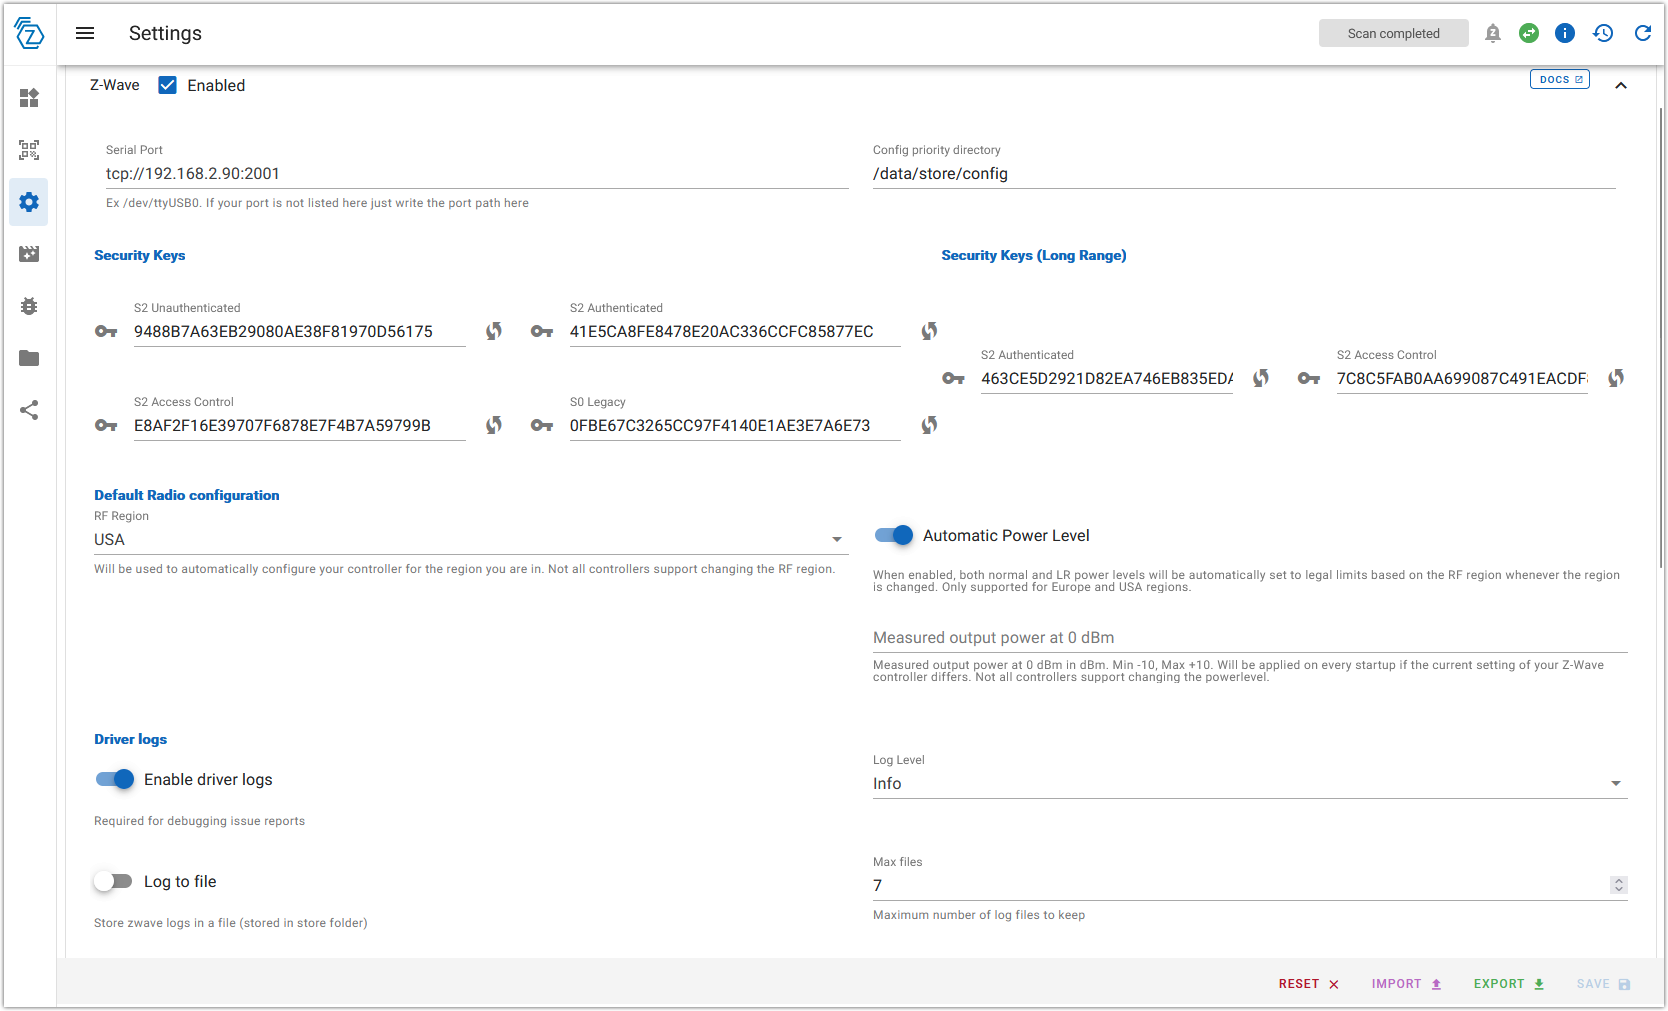Regenerate the S0 Legacy security key
This screenshot has width=1668, height=1011.
click(x=929, y=425)
